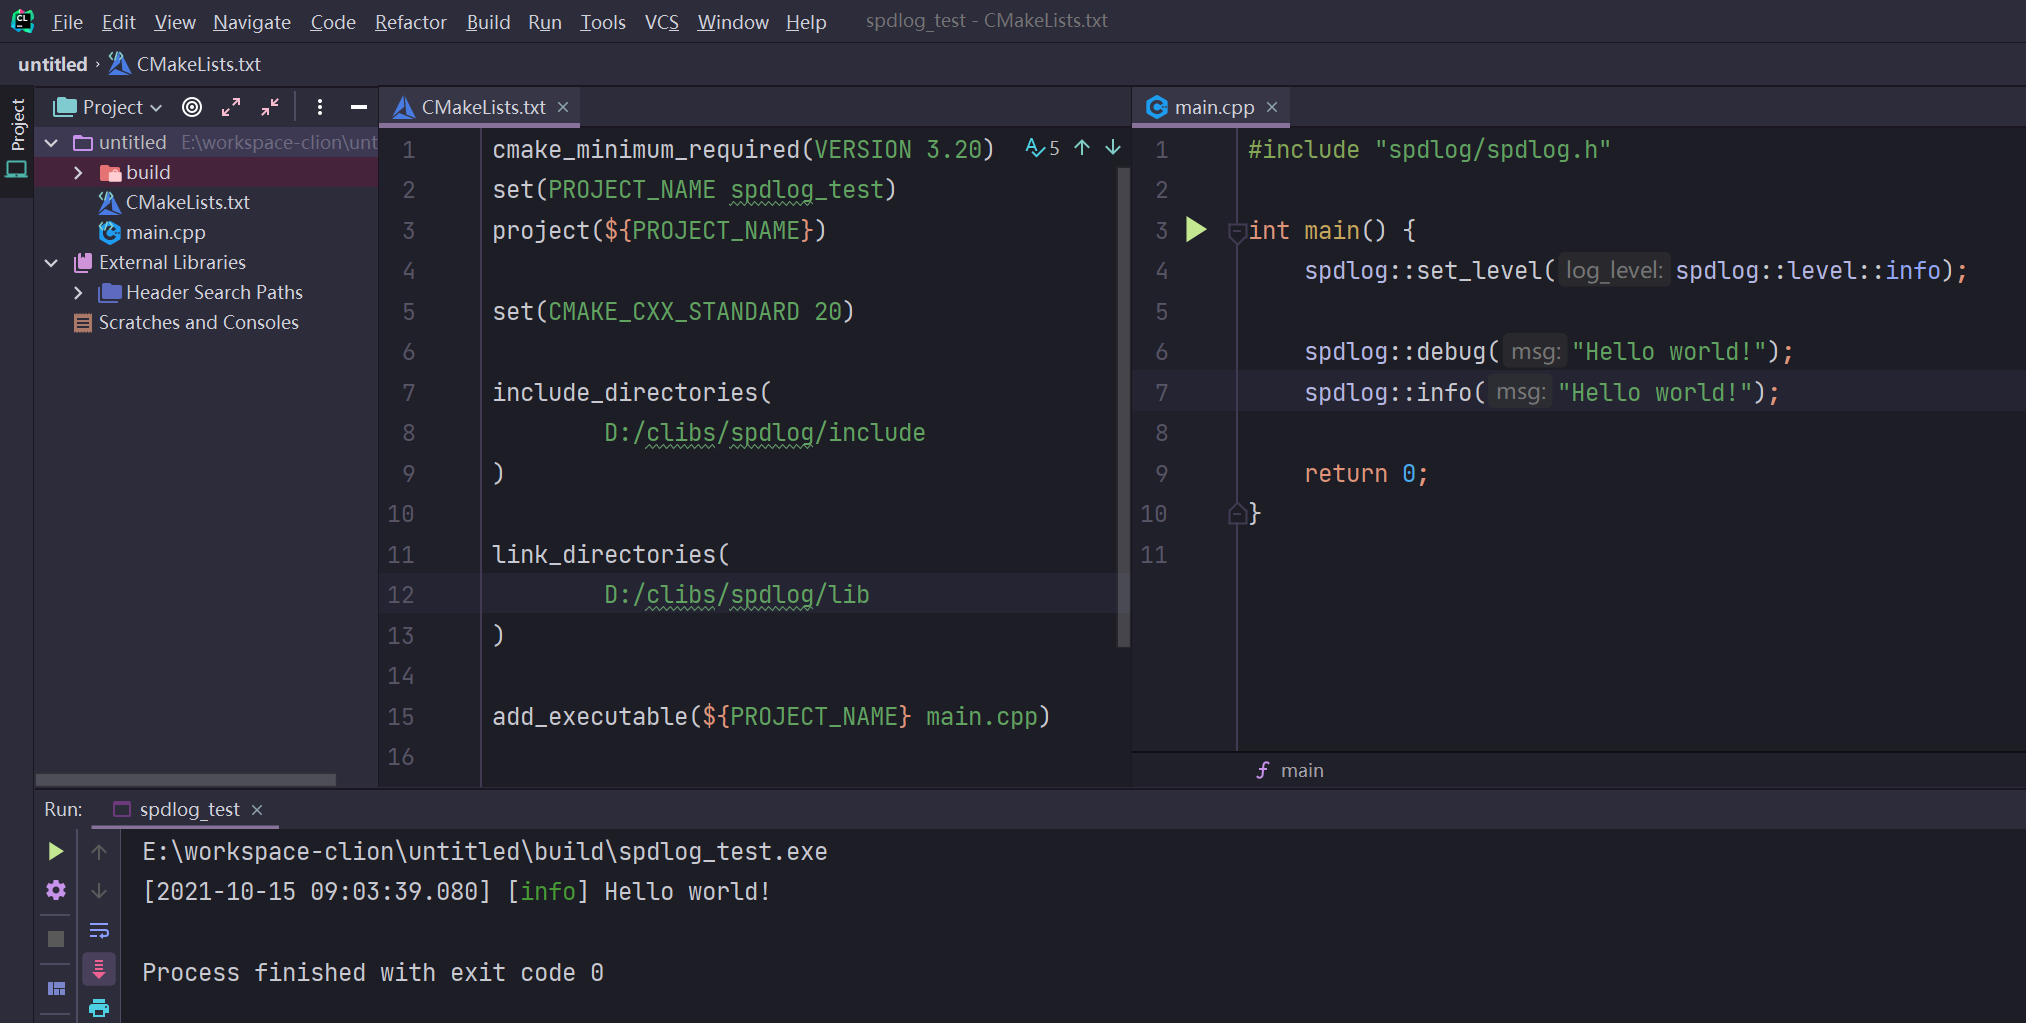Click the fold marker at main() opening
Screen dimensions: 2026x1023
(x=1237, y=231)
